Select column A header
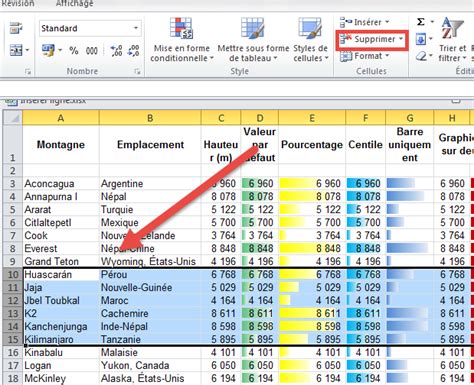 pyautogui.click(x=61, y=118)
